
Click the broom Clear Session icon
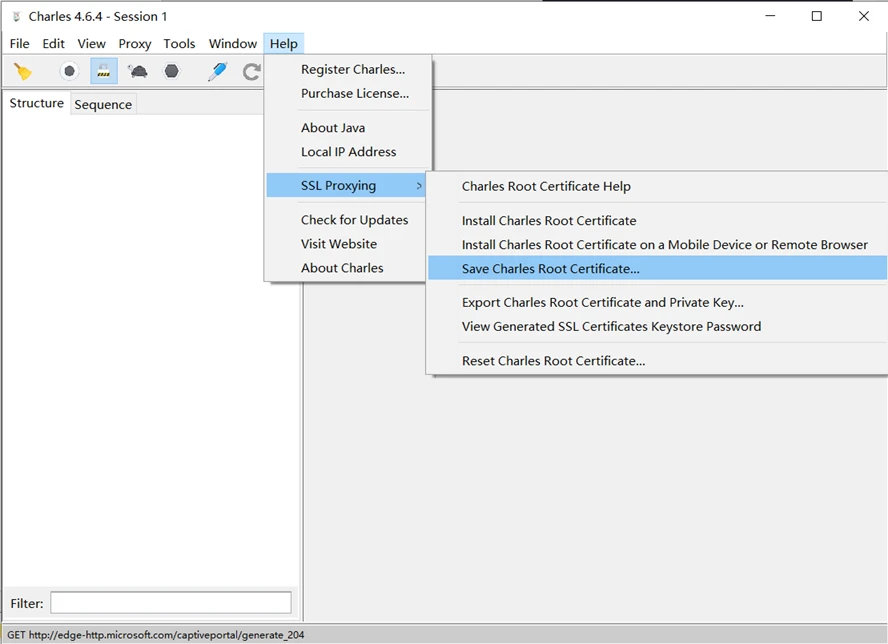pyautogui.click(x=23, y=71)
